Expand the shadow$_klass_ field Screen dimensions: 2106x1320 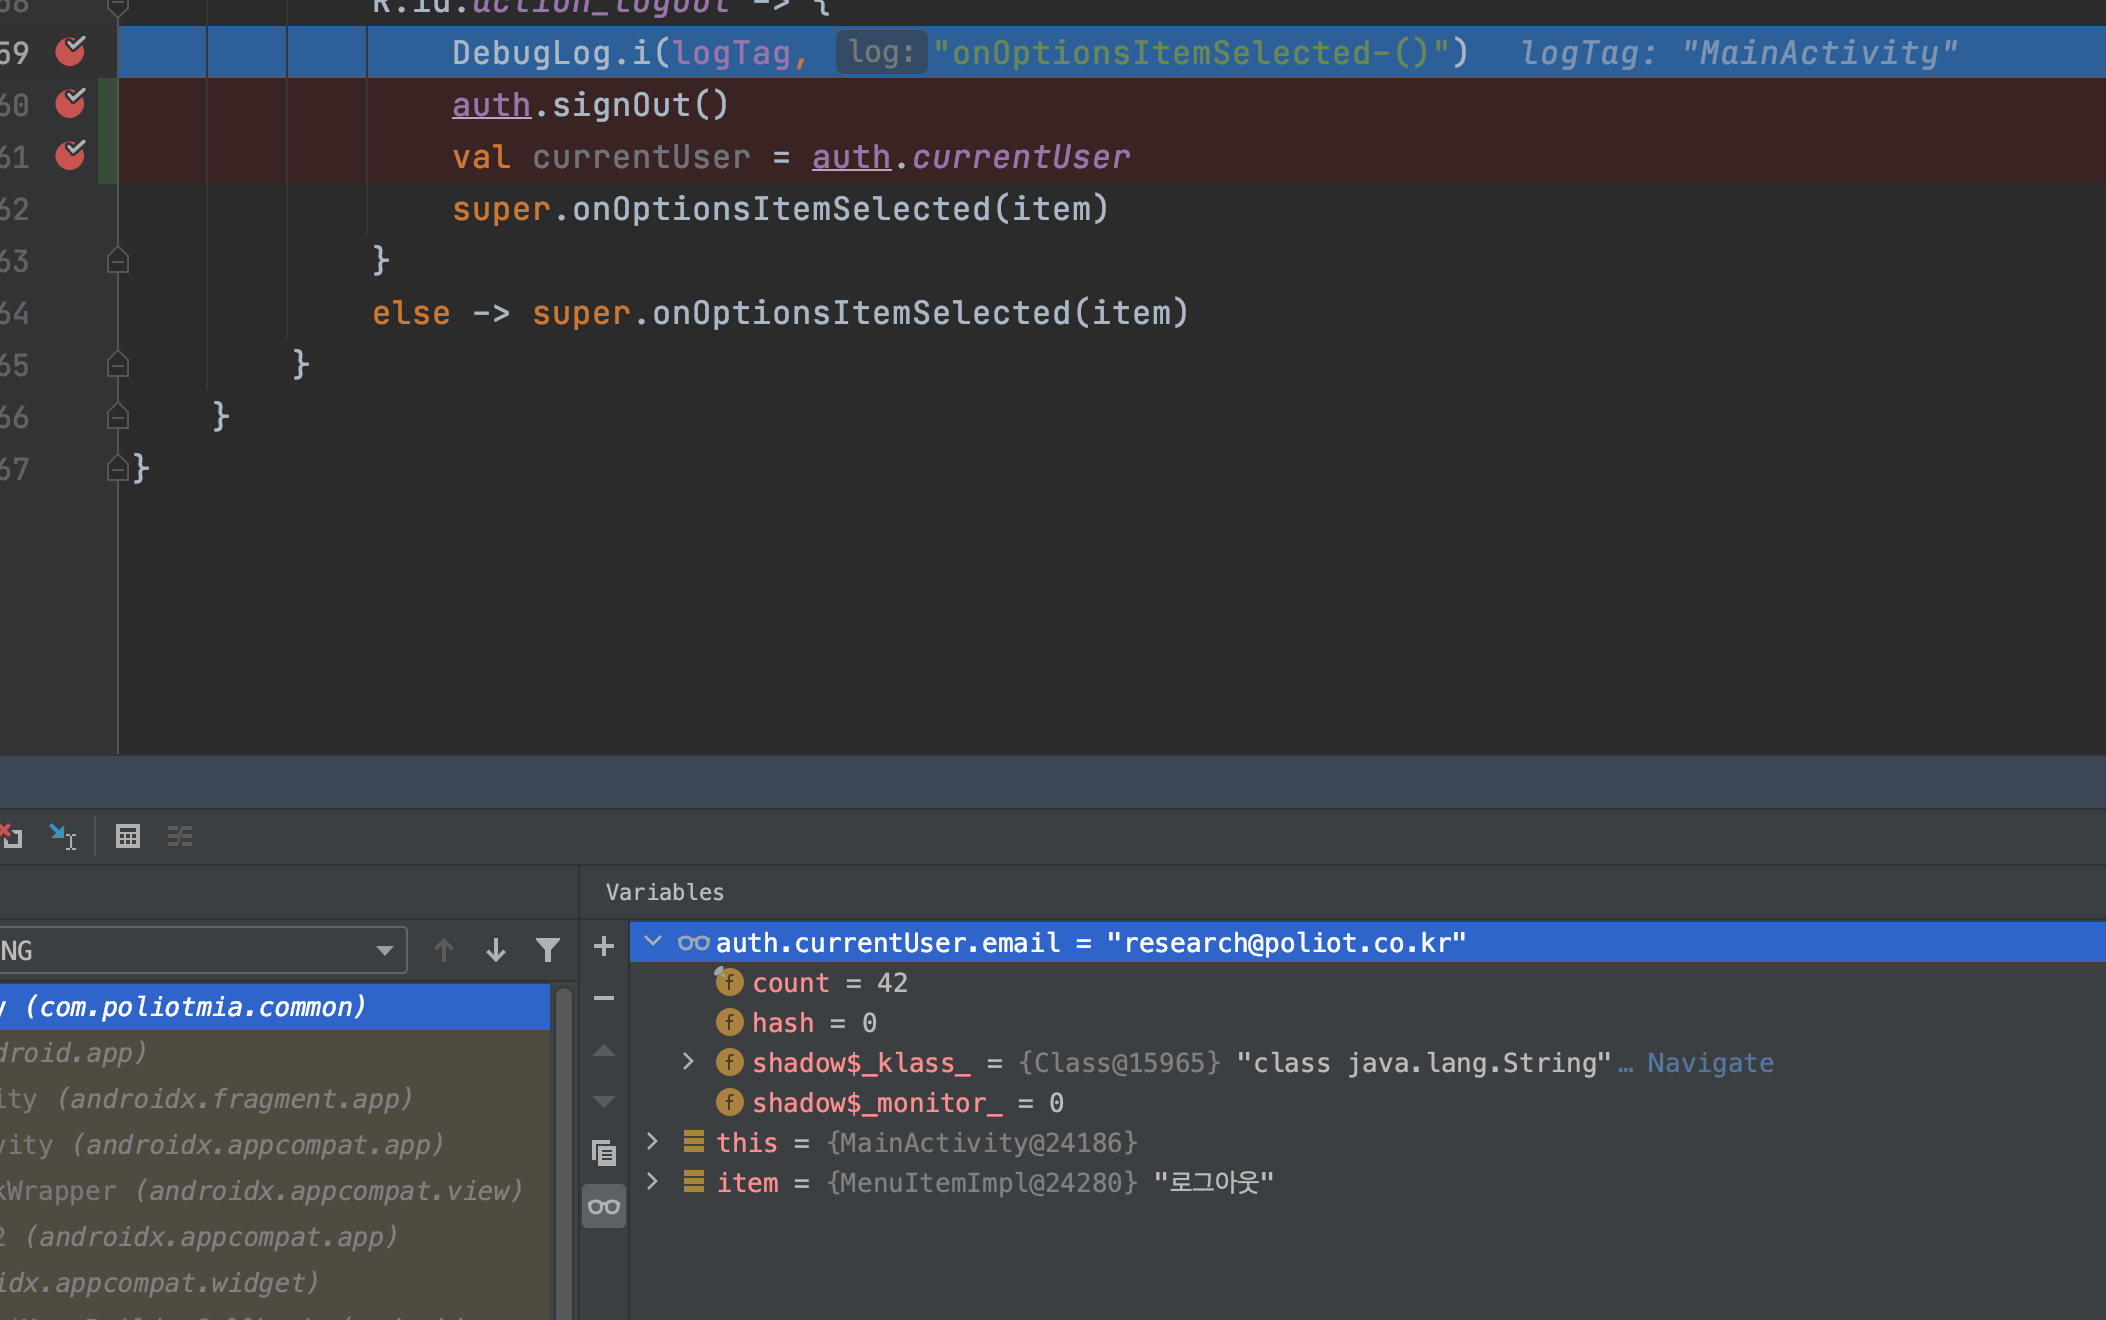688,1062
